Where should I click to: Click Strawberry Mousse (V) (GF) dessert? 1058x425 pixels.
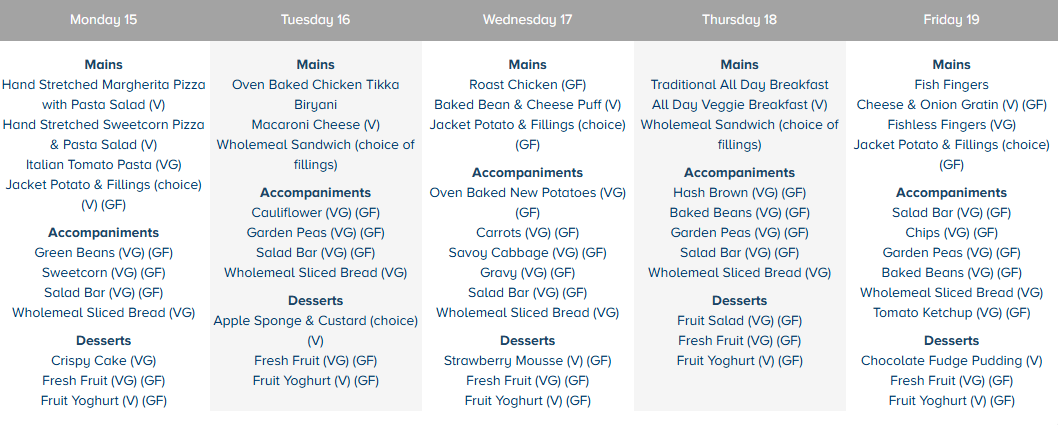click(527, 361)
